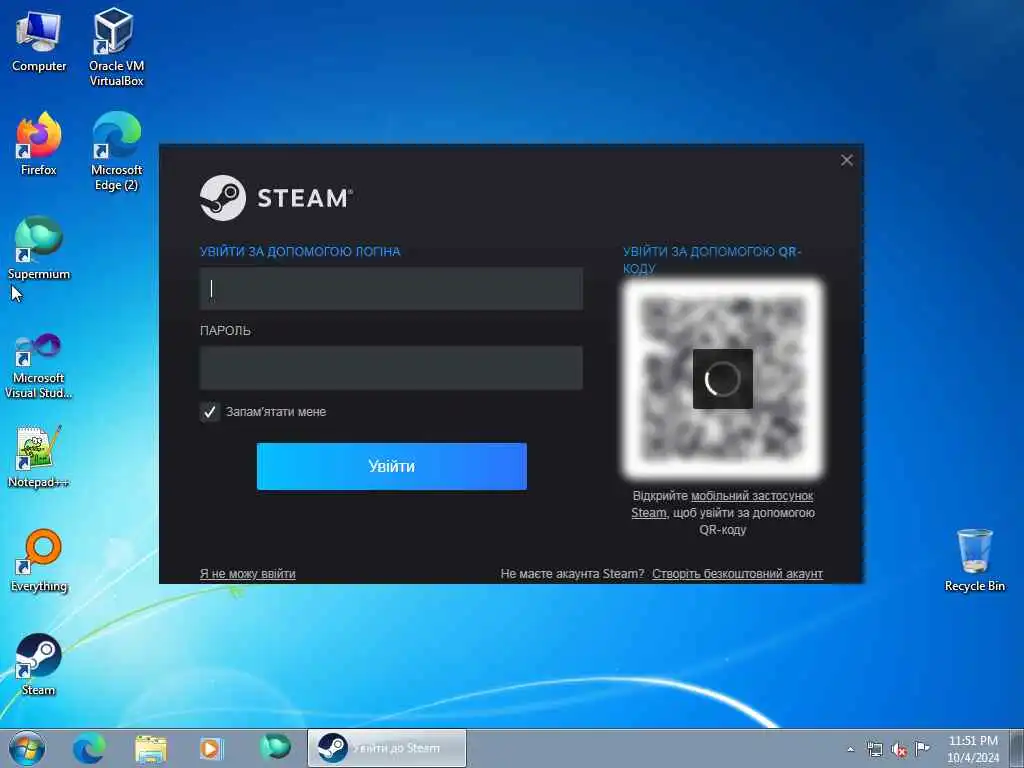Open Firefox from the desktop
The width and height of the screenshot is (1024, 768).
tap(39, 144)
